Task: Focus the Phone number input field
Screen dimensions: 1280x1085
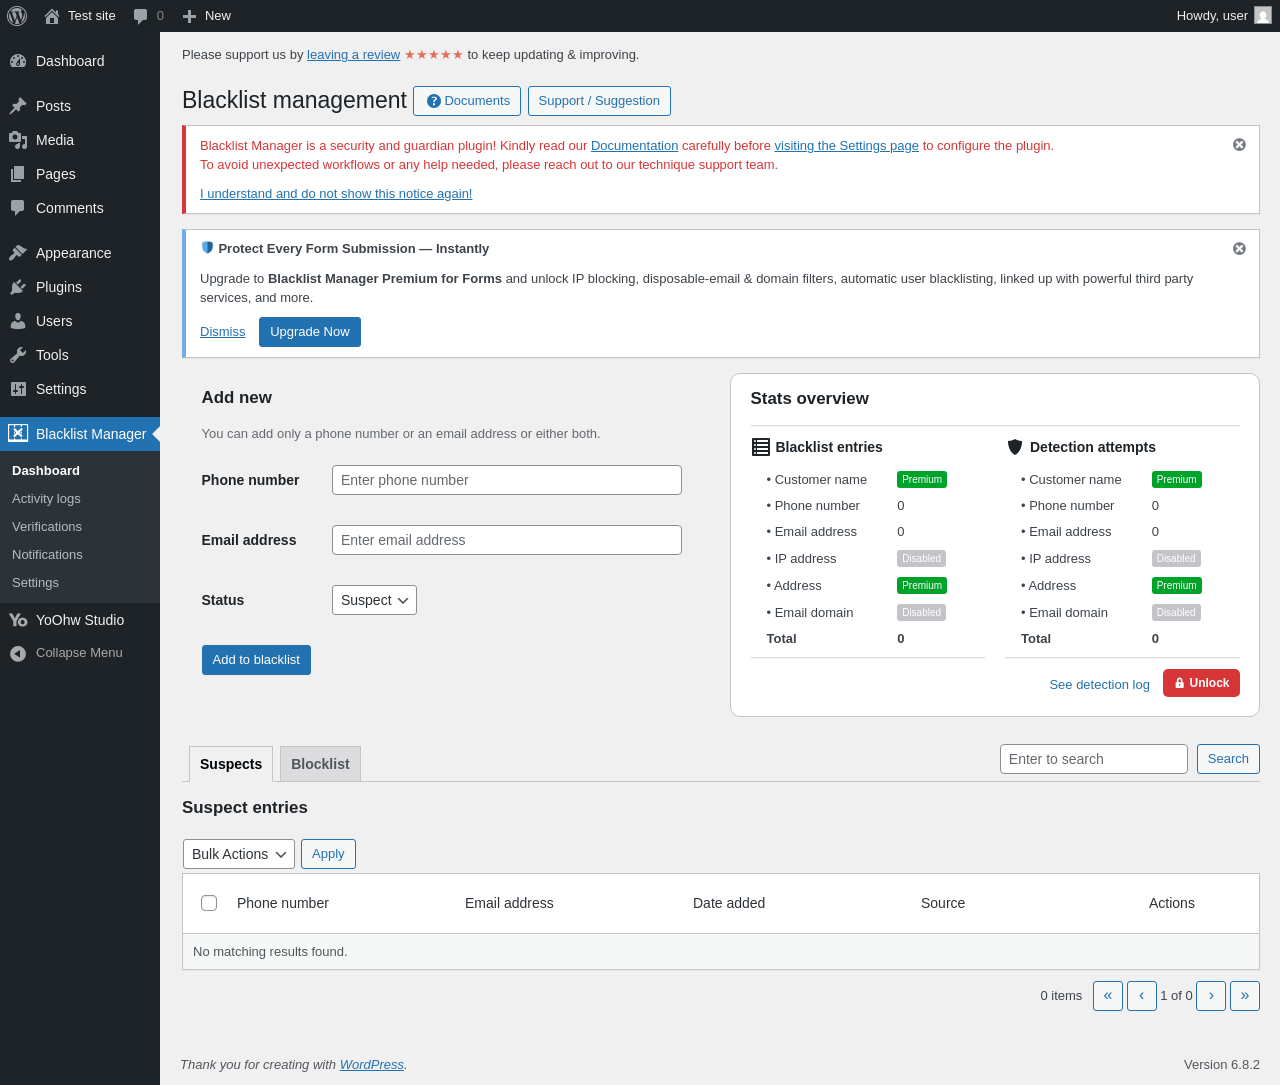Action: 507,480
